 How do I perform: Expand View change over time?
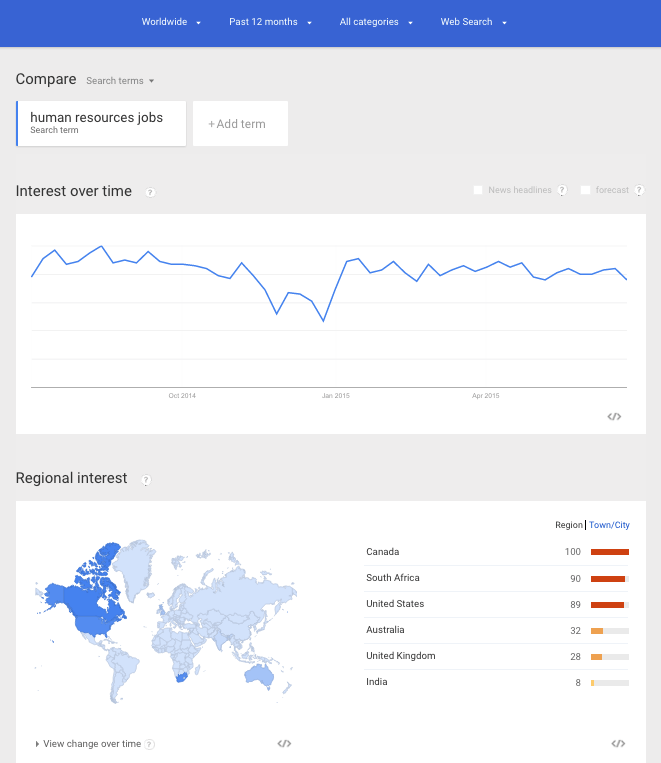pos(90,744)
